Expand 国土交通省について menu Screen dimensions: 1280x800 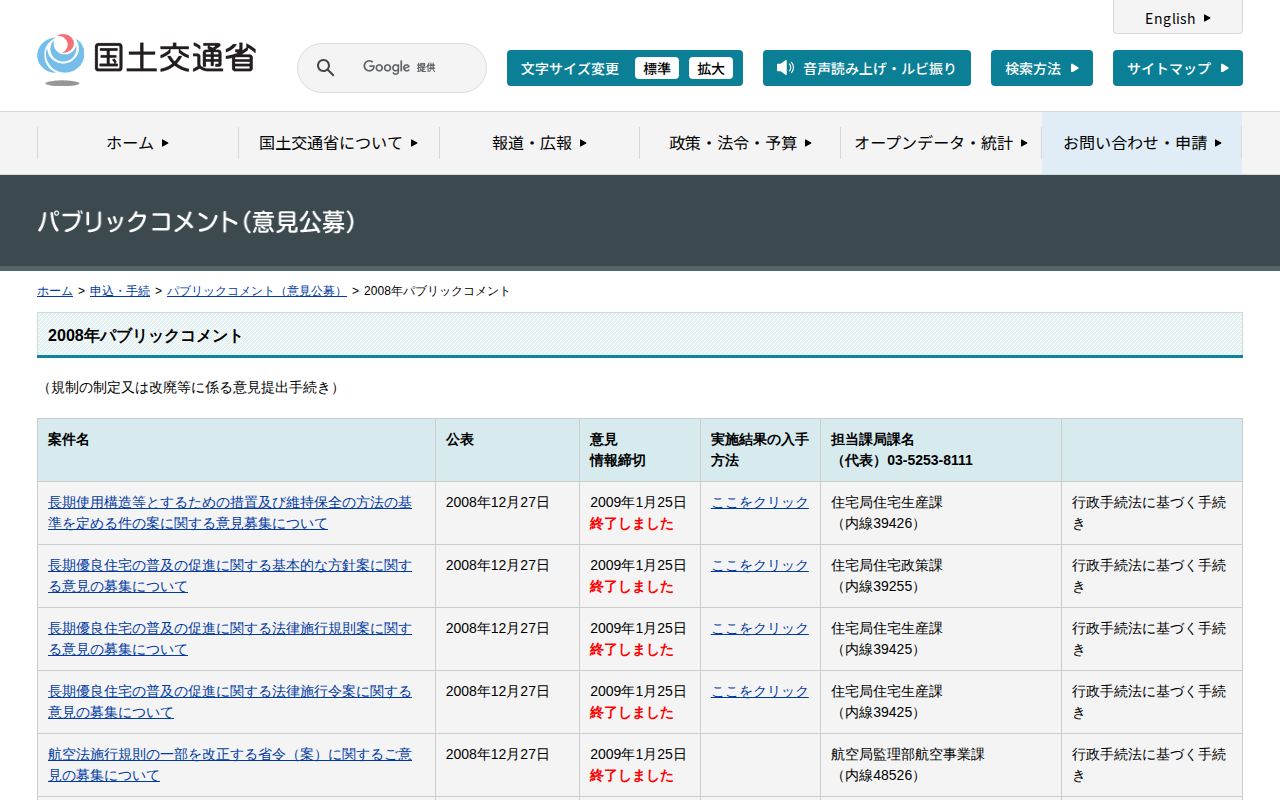(x=338, y=143)
